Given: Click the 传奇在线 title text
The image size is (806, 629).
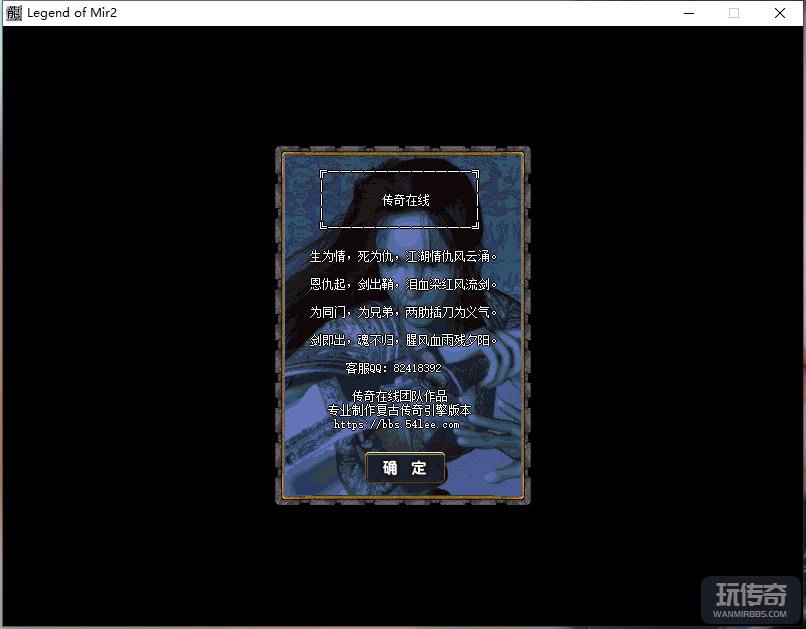Looking at the screenshot, I should tap(406, 200).
